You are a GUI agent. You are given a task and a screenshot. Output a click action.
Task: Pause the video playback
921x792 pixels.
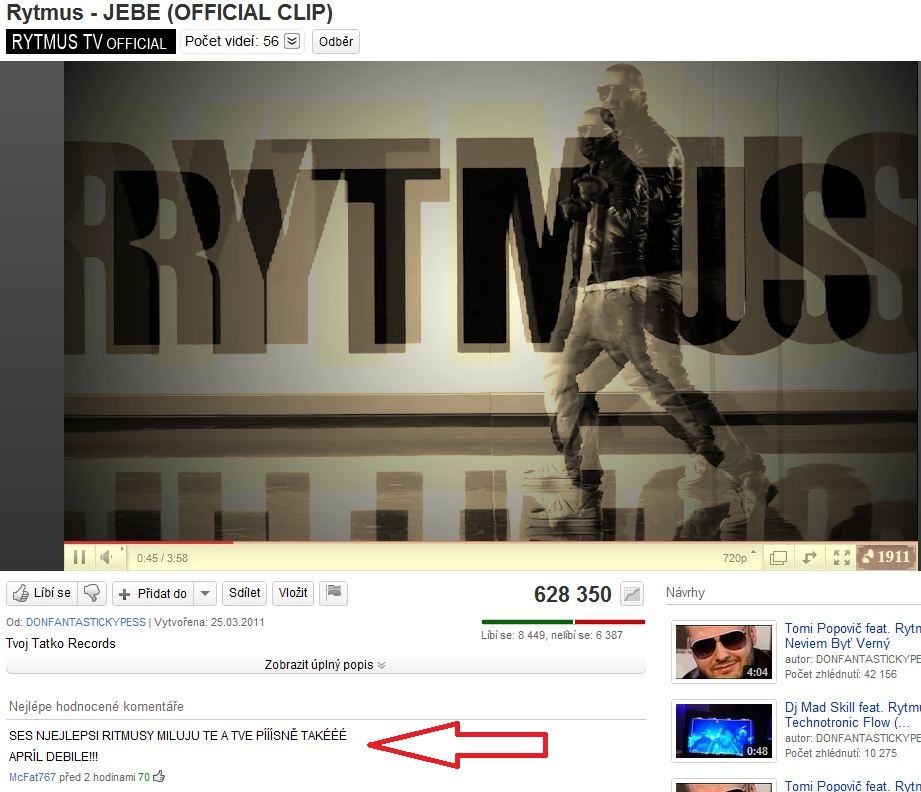click(x=79, y=557)
